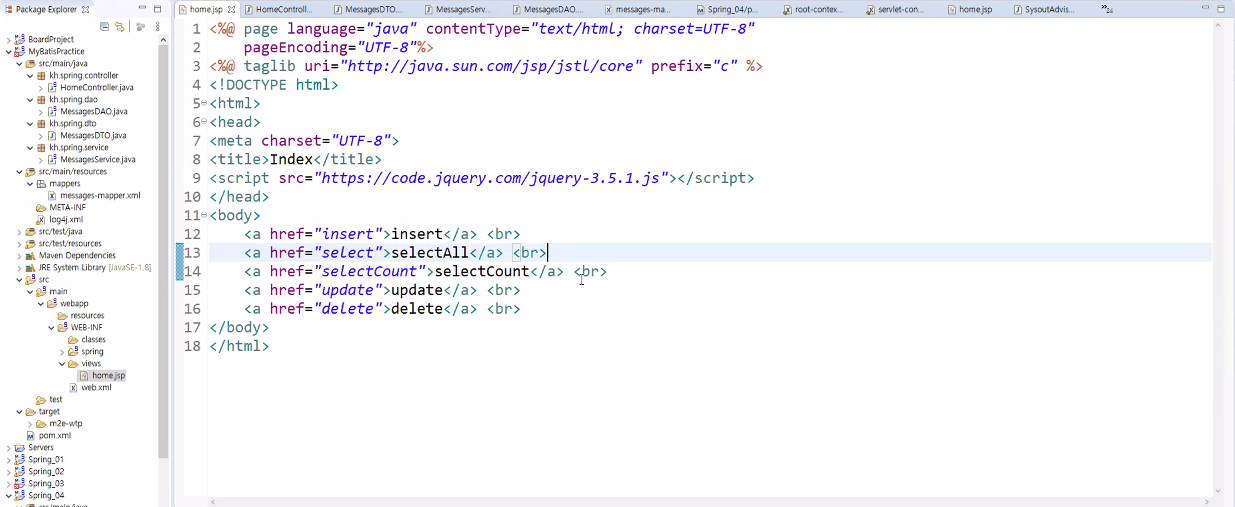Select the m2e-wtp folder
The width and height of the screenshot is (1235, 507).
pos(66,423)
